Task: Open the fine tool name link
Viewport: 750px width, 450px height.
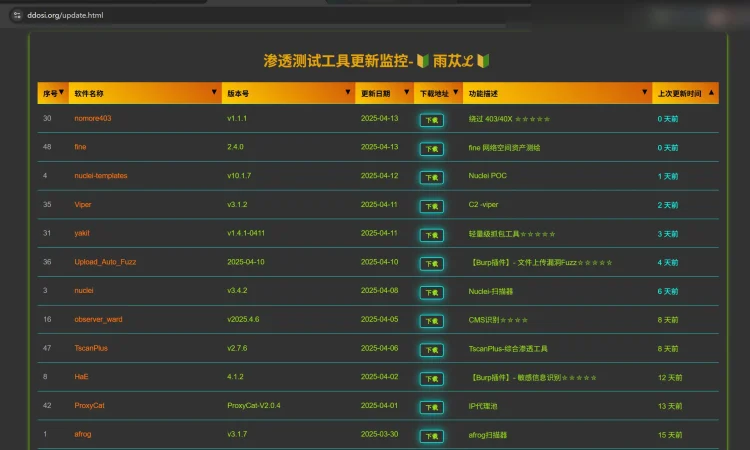Action: (80, 147)
